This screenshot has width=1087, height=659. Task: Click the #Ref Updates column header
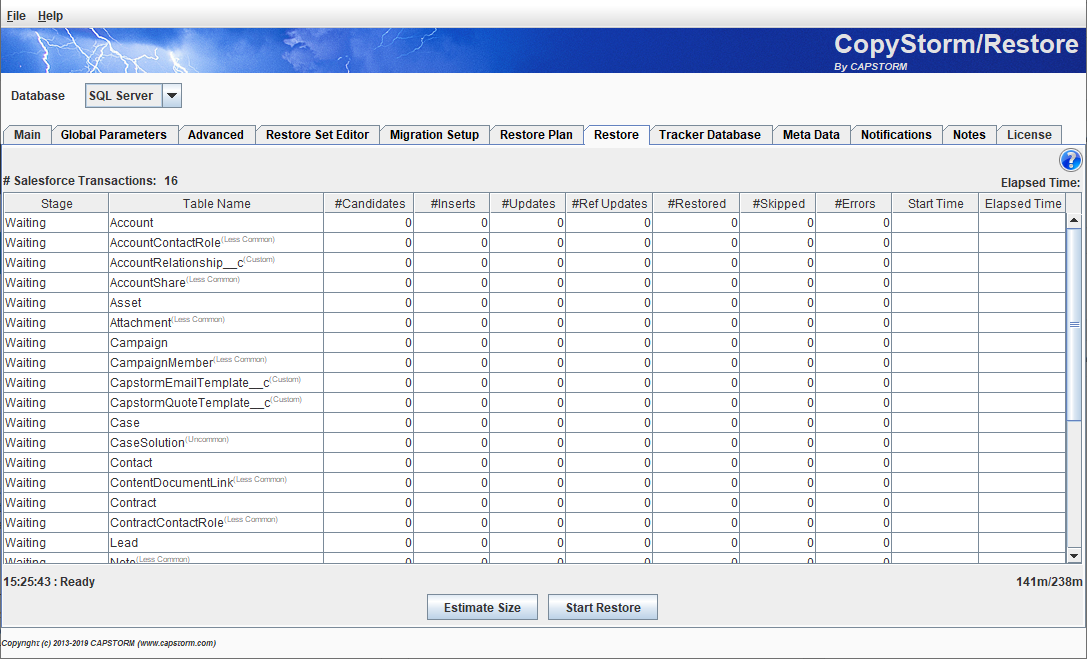pyautogui.click(x=609, y=203)
